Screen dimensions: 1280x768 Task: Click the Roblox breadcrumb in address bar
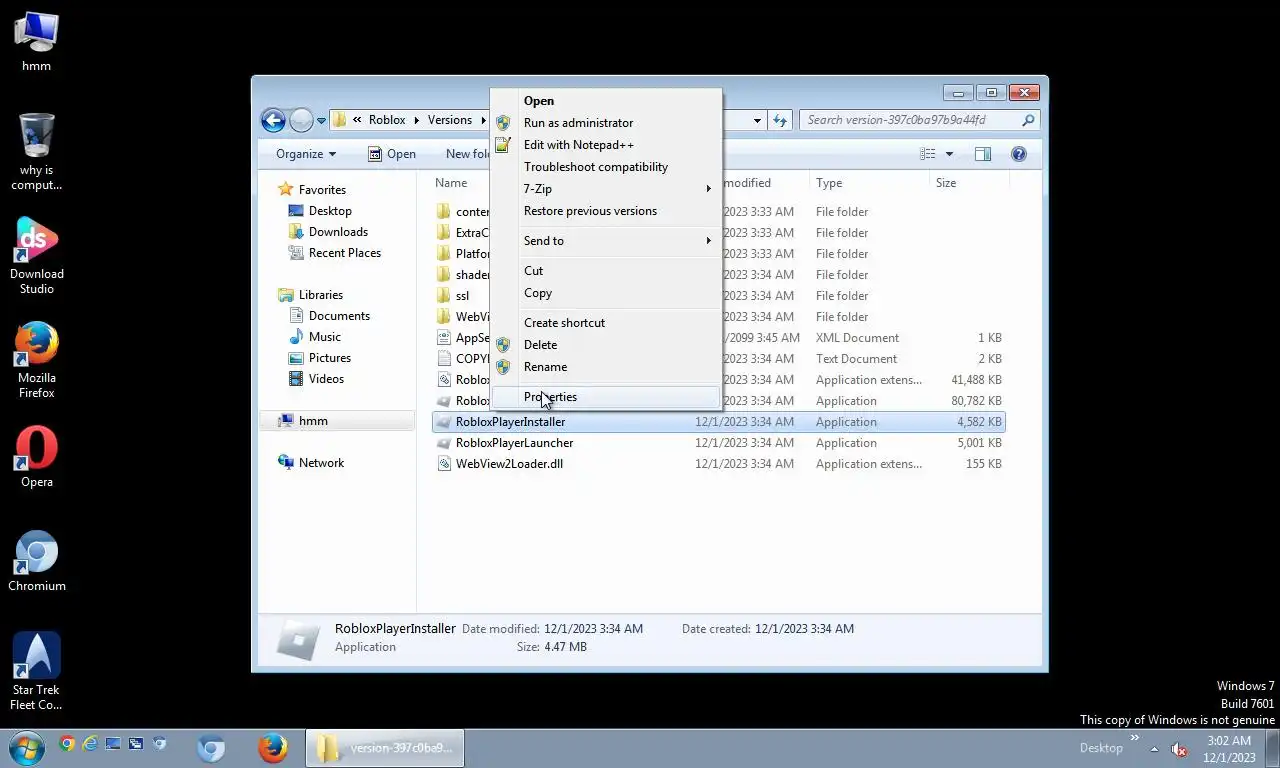[x=387, y=120]
